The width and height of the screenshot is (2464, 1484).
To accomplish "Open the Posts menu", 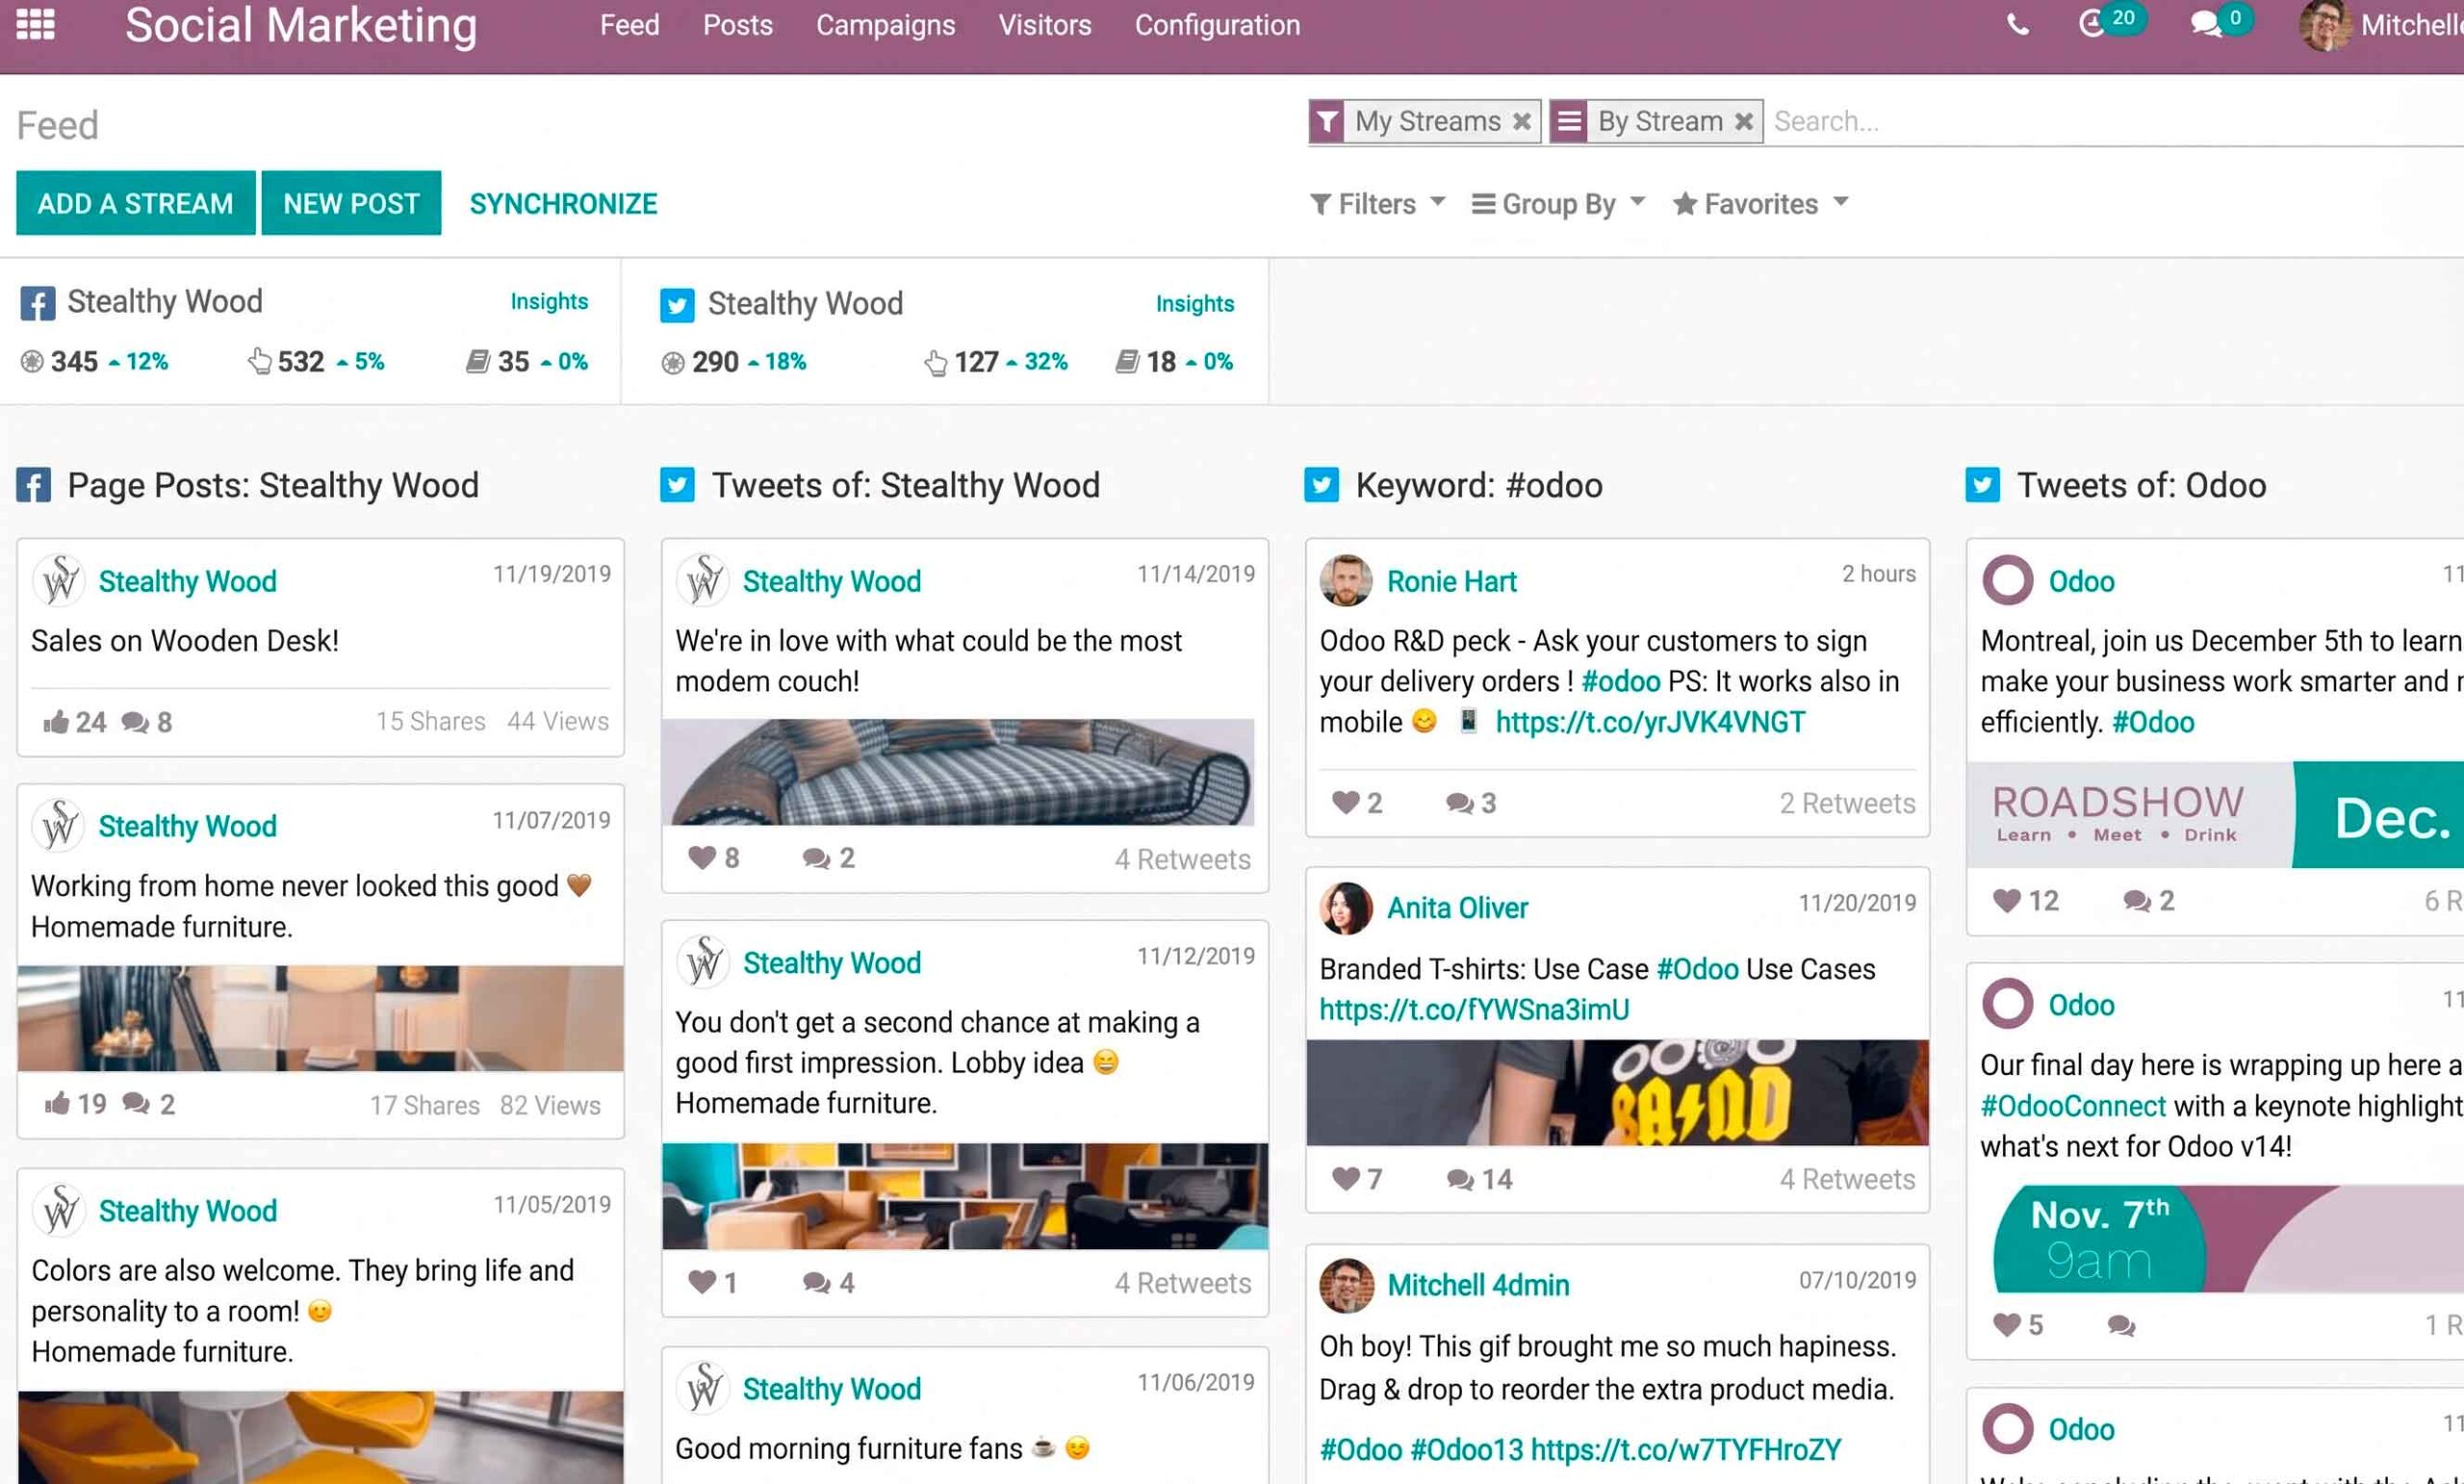I will [x=737, y=25].
